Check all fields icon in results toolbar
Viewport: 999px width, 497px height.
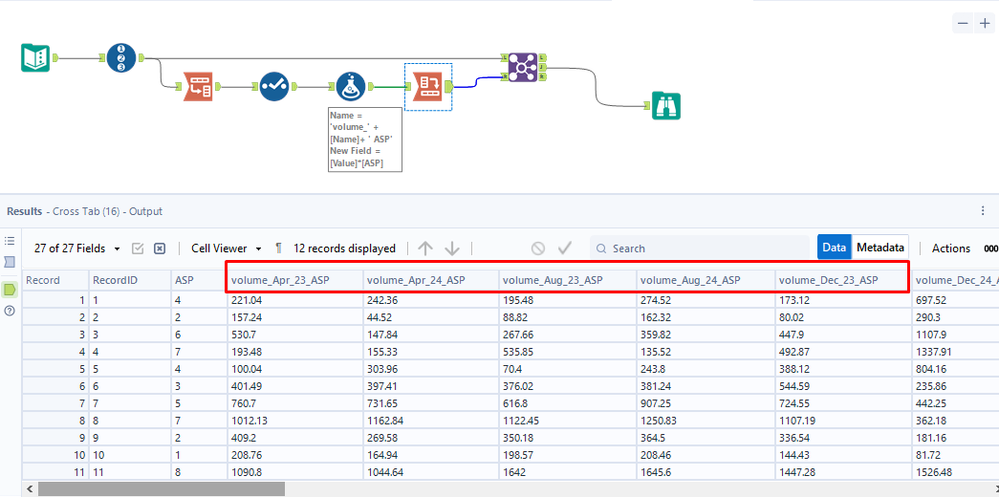click(x=138, y=248)
